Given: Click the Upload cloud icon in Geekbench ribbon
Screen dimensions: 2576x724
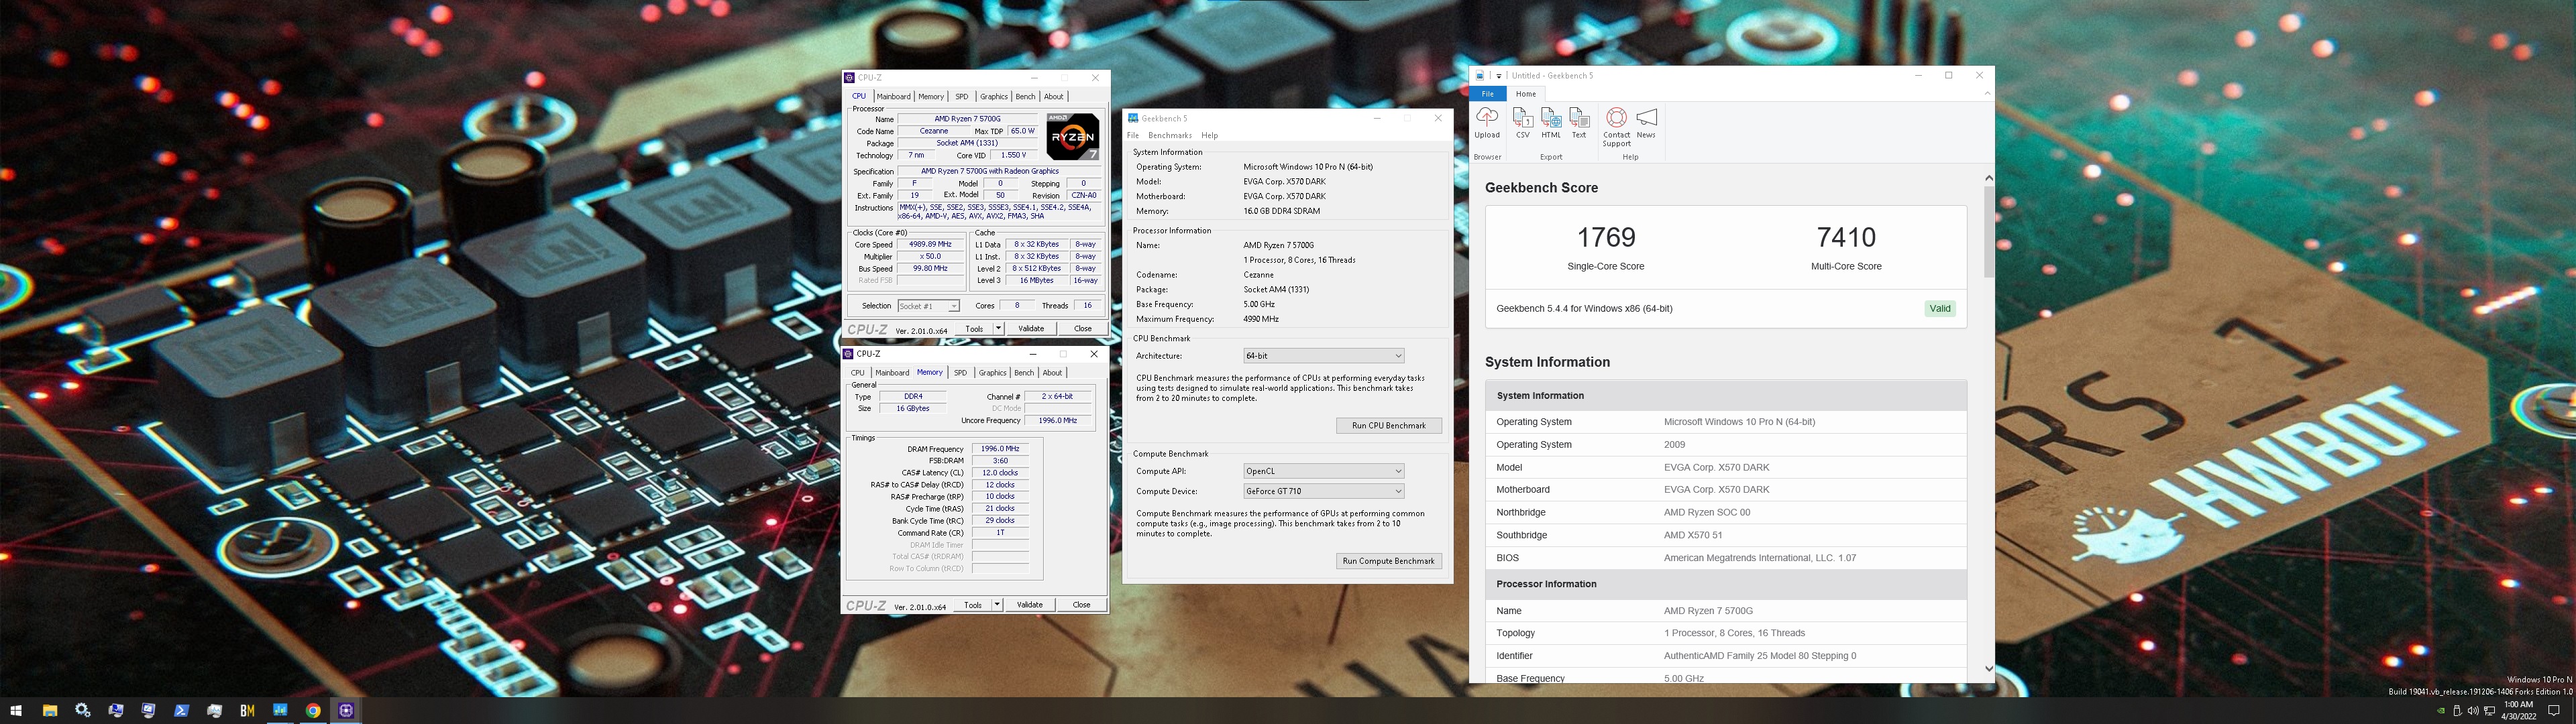Looking at the screenshot, I should click(1487, 117).
